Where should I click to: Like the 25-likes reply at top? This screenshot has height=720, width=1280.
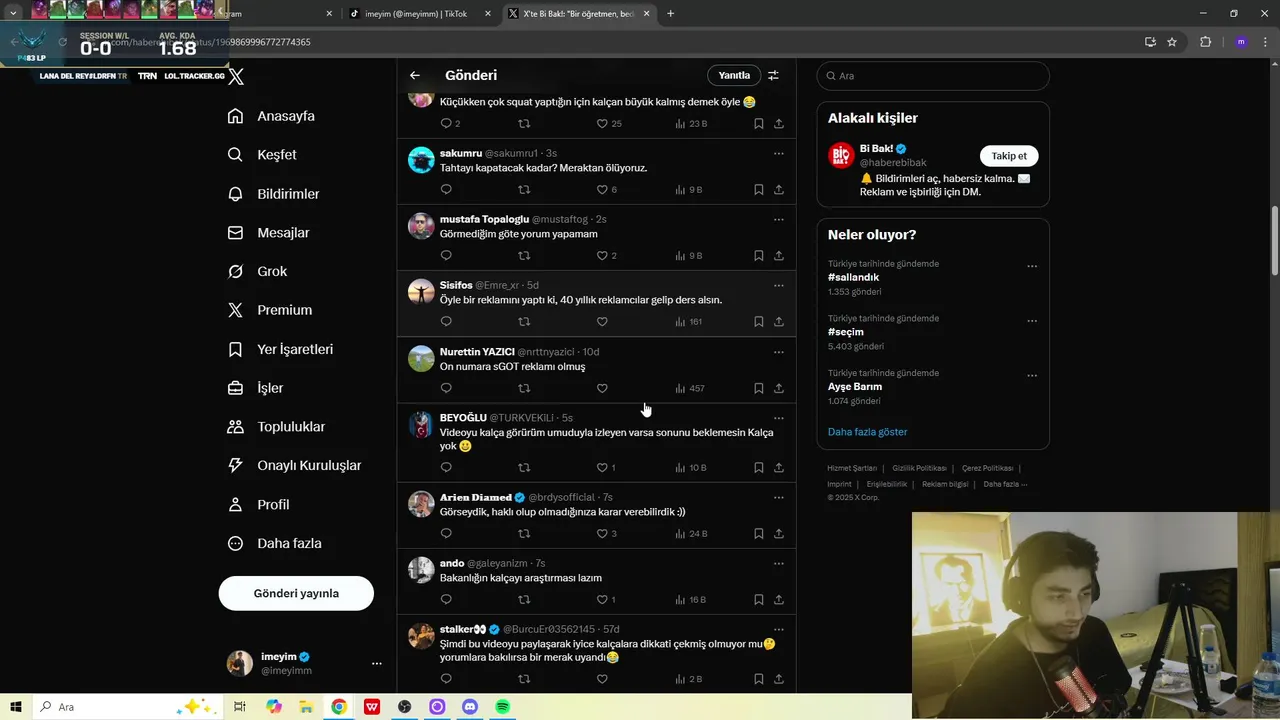click(x=602, y=124)
